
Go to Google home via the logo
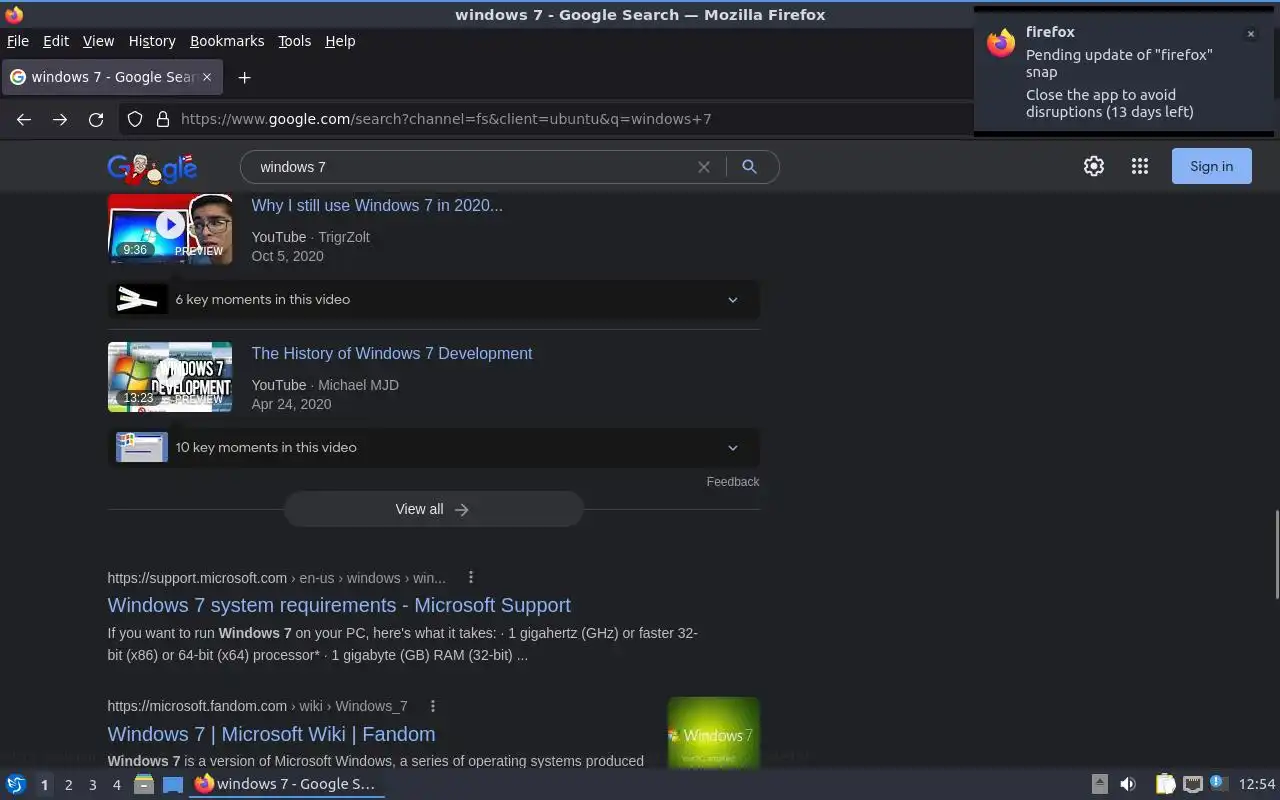point(152,168)
